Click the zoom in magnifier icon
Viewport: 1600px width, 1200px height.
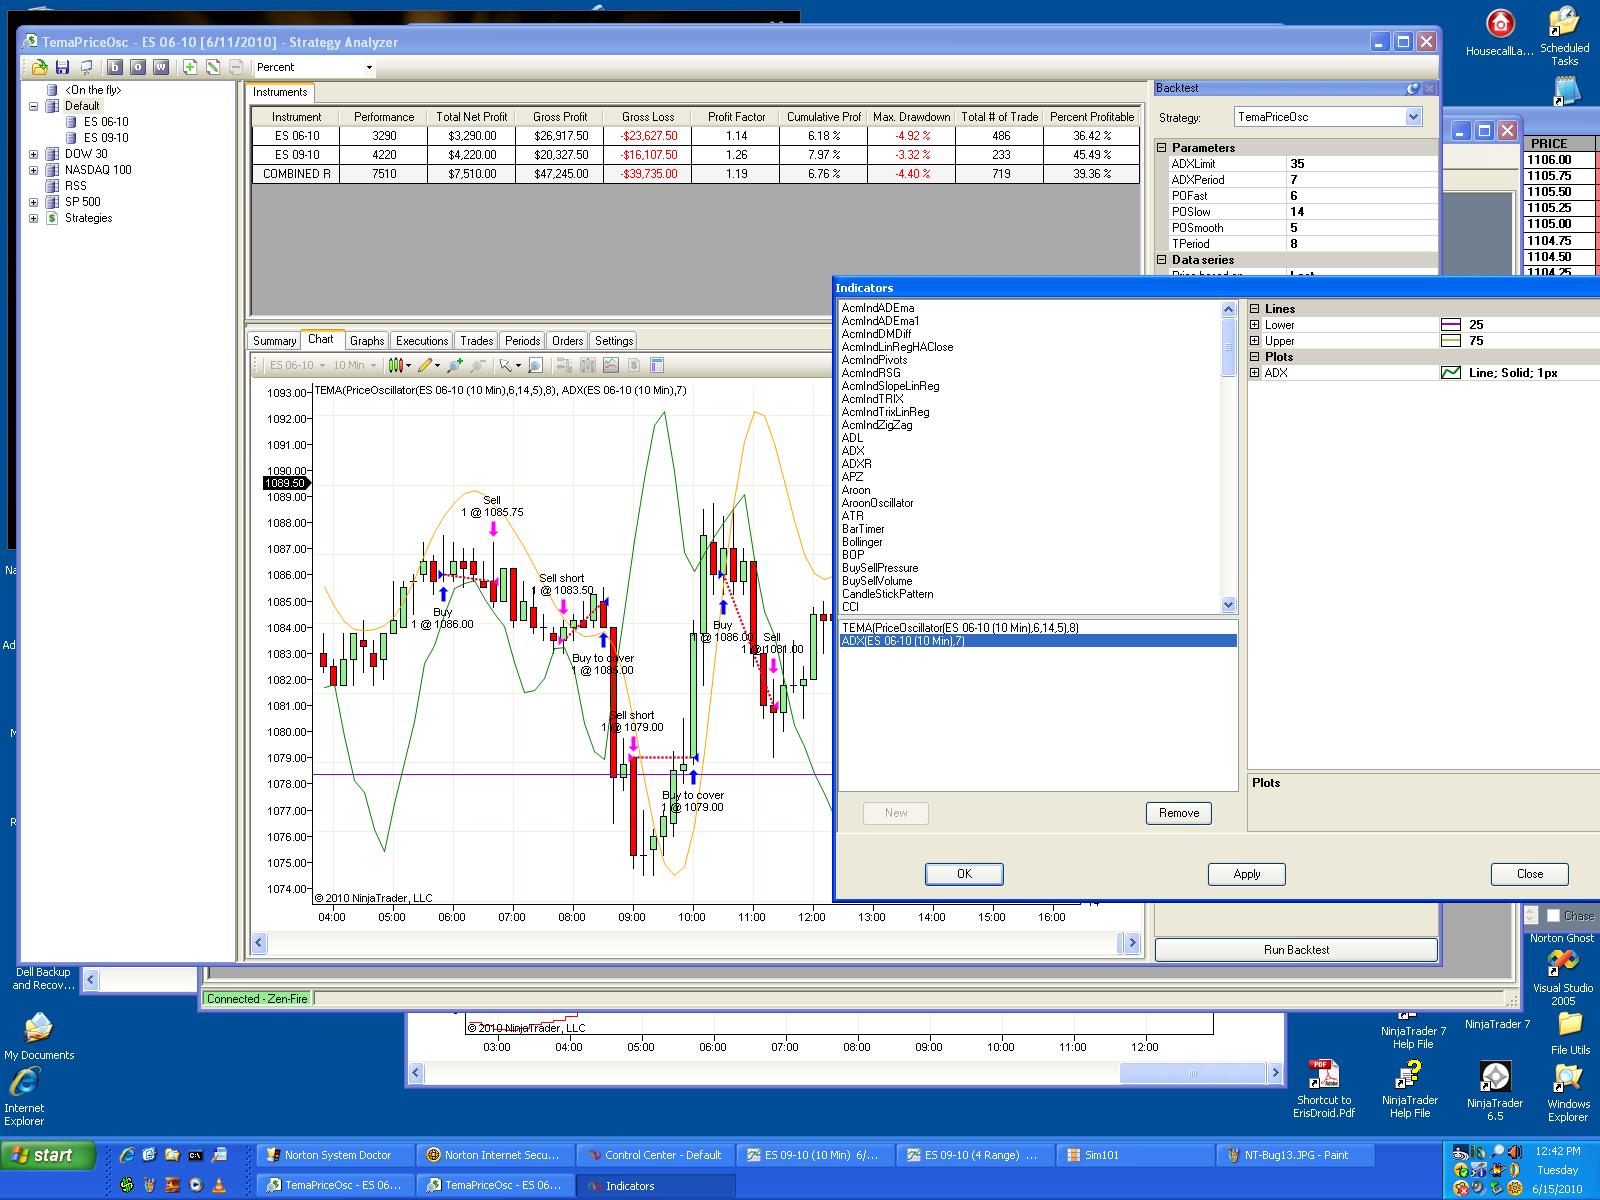pos(455,366)
